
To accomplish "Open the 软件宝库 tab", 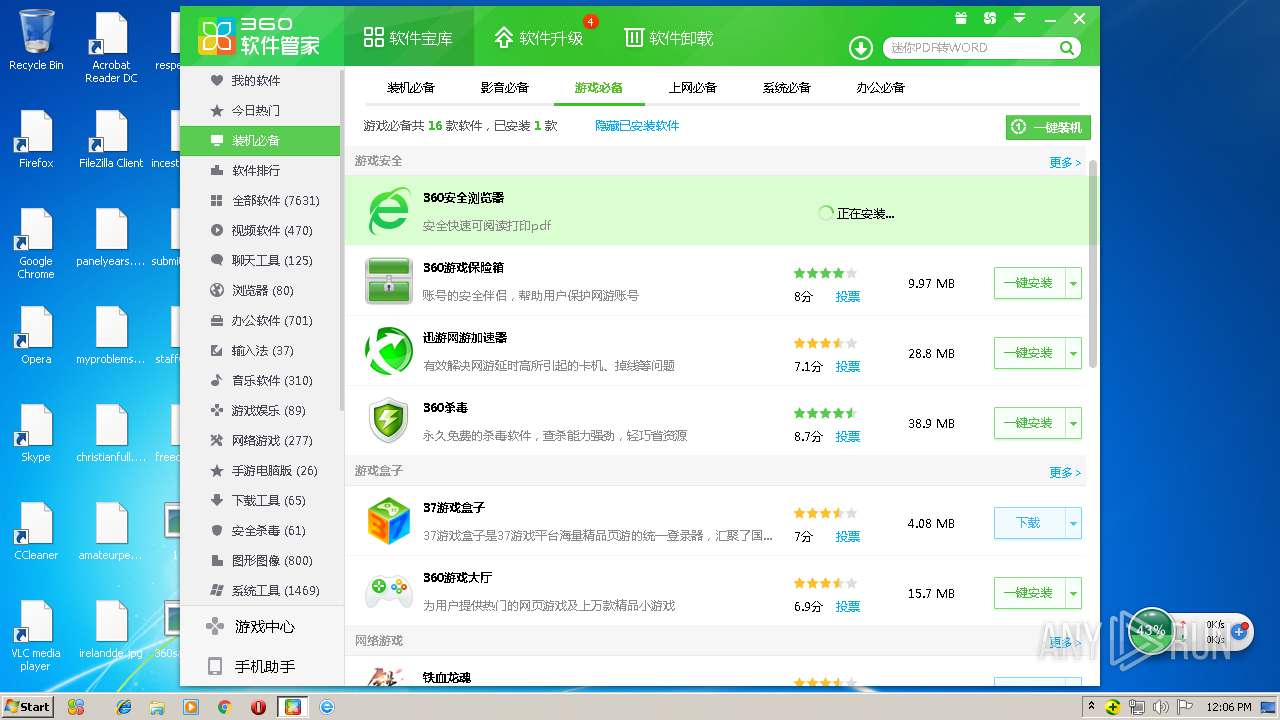I will (x=408, y=38).
